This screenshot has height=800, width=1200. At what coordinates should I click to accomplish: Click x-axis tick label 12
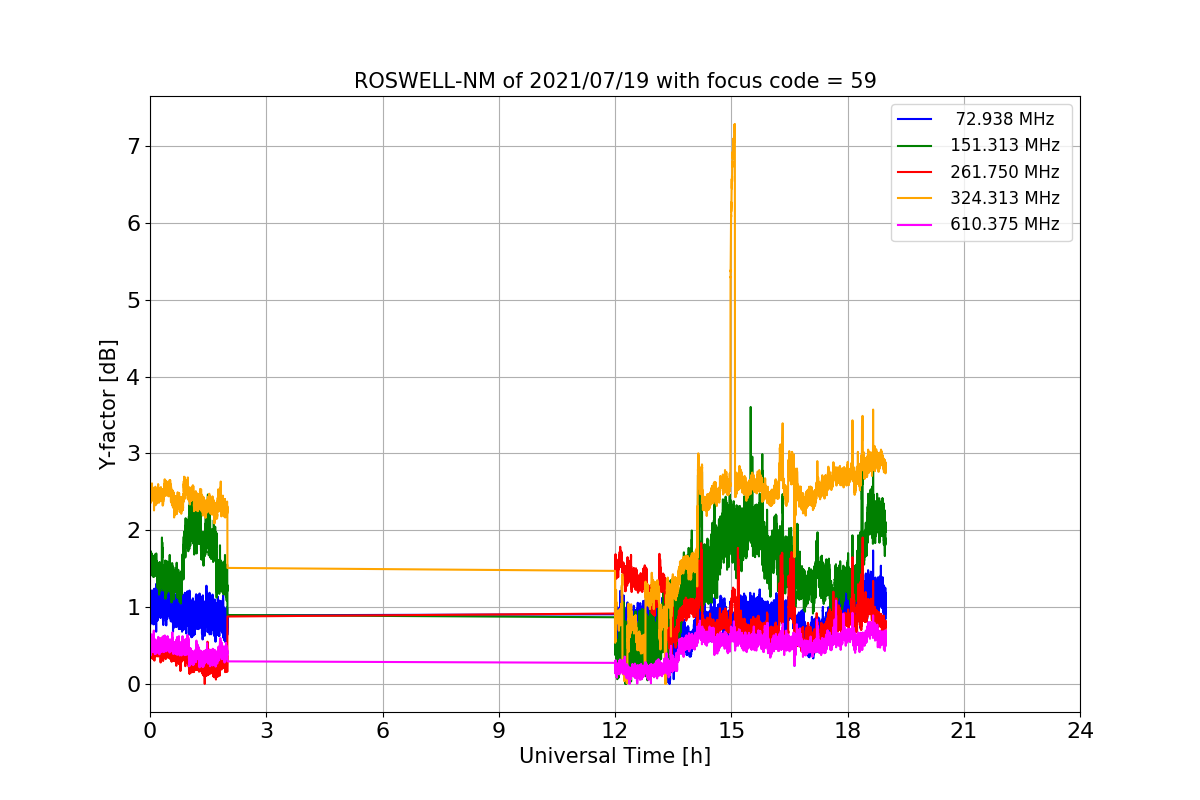point(615,731)
